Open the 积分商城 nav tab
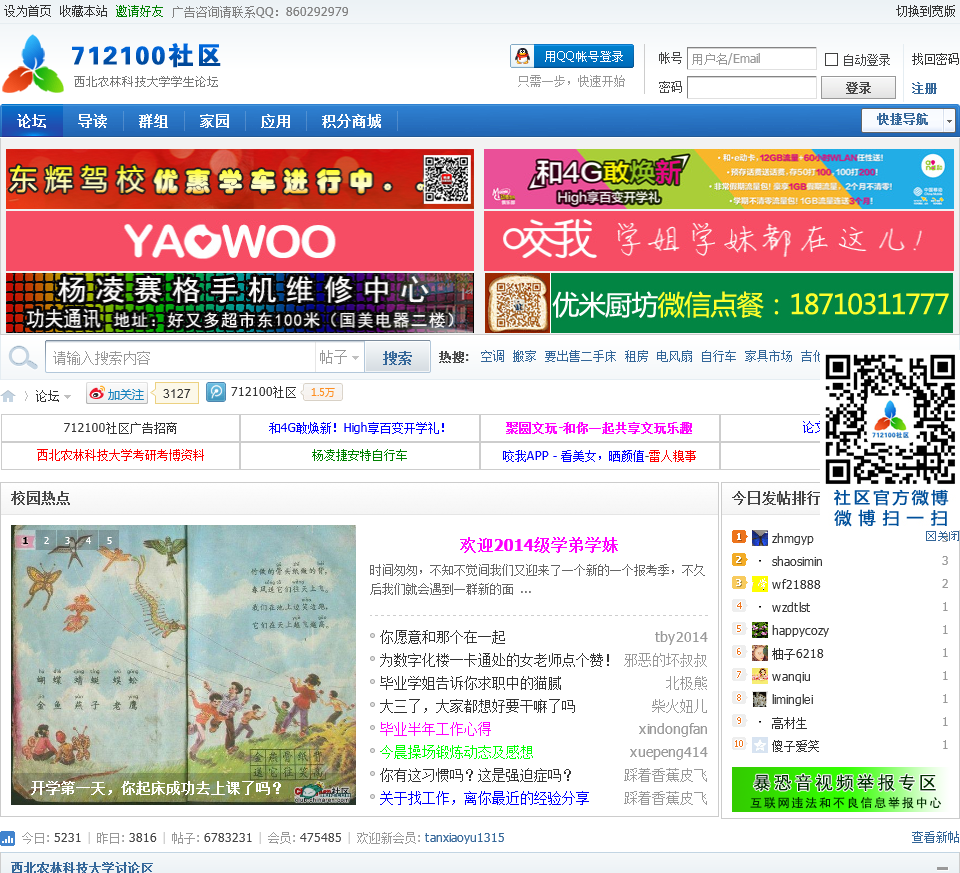The height and width of the screenshot is (873, 960). [x=351, y=121]
